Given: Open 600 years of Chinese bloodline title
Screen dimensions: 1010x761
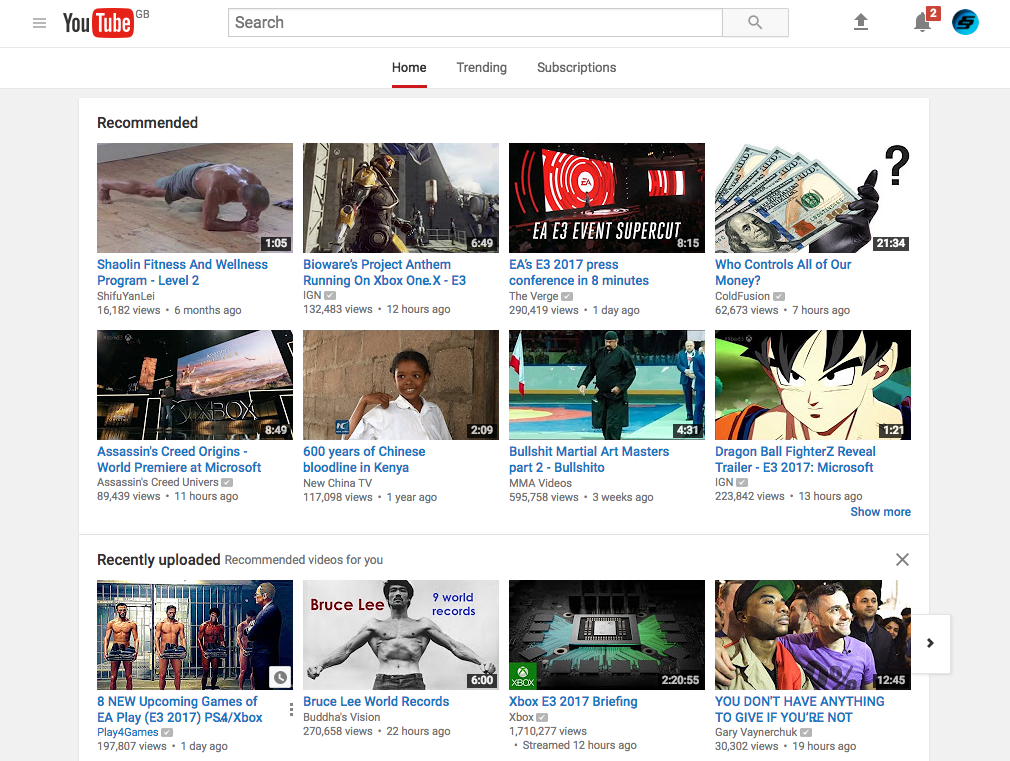Looking at the screenshot, I should (x=365, y=459).
